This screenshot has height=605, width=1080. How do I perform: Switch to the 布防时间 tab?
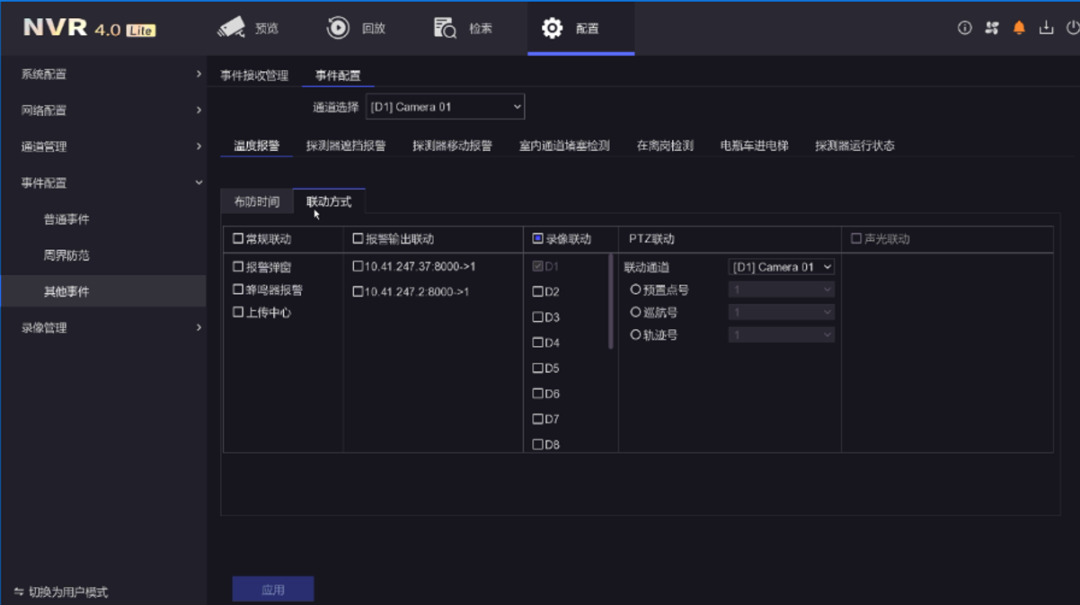257,202
